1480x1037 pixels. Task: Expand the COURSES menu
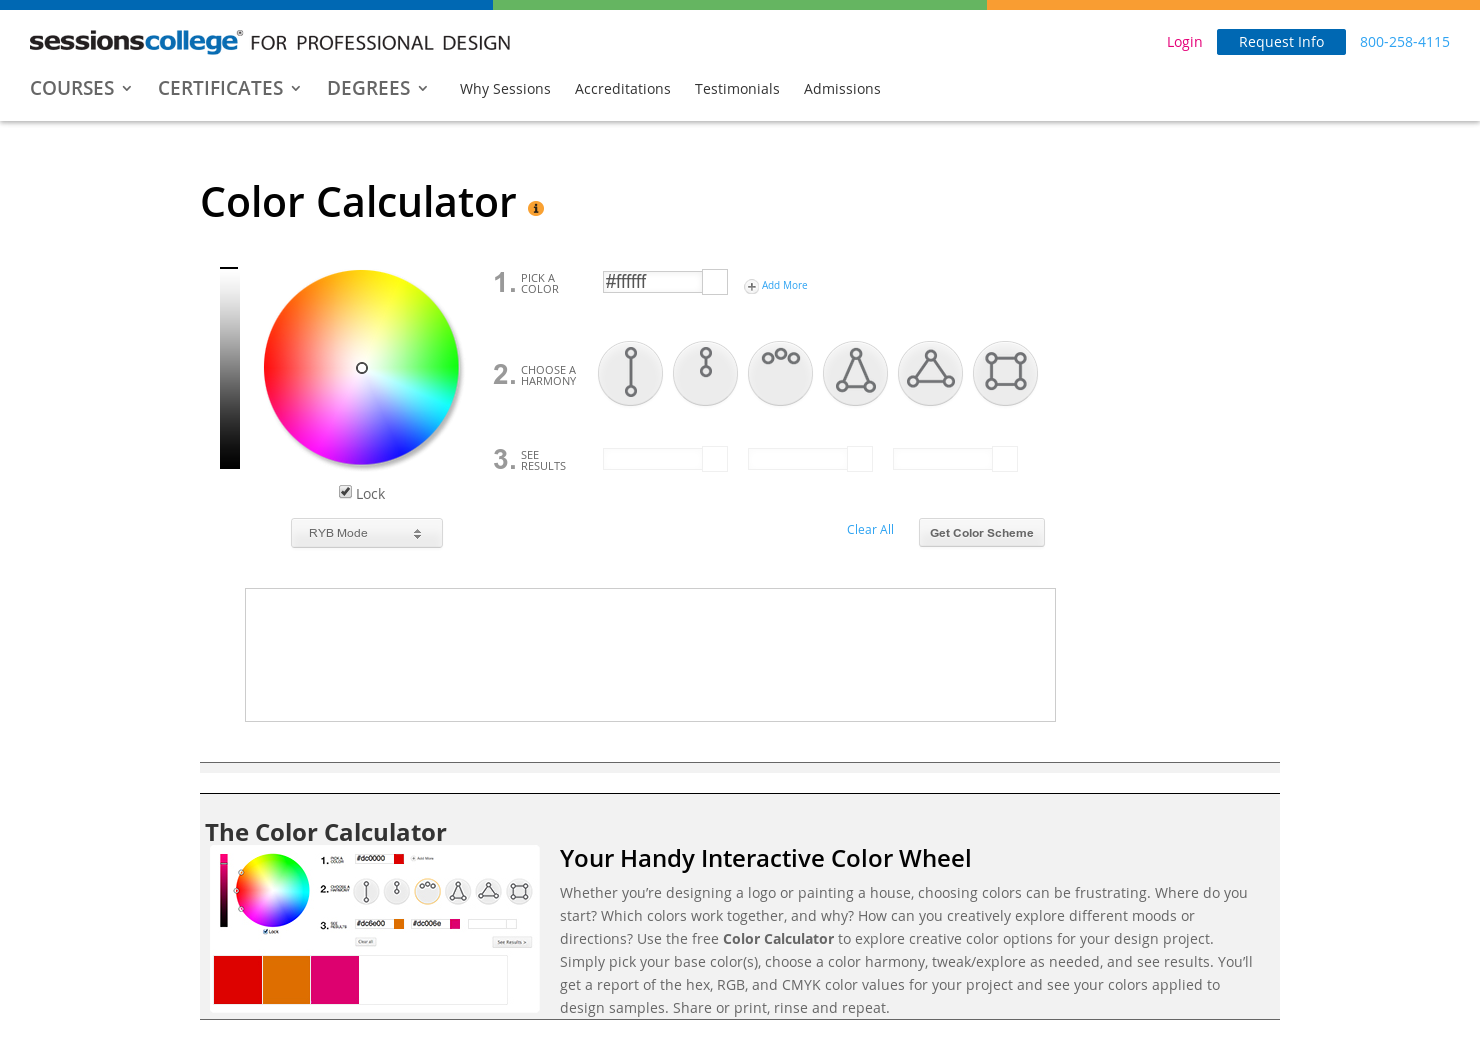click(80, 88)
